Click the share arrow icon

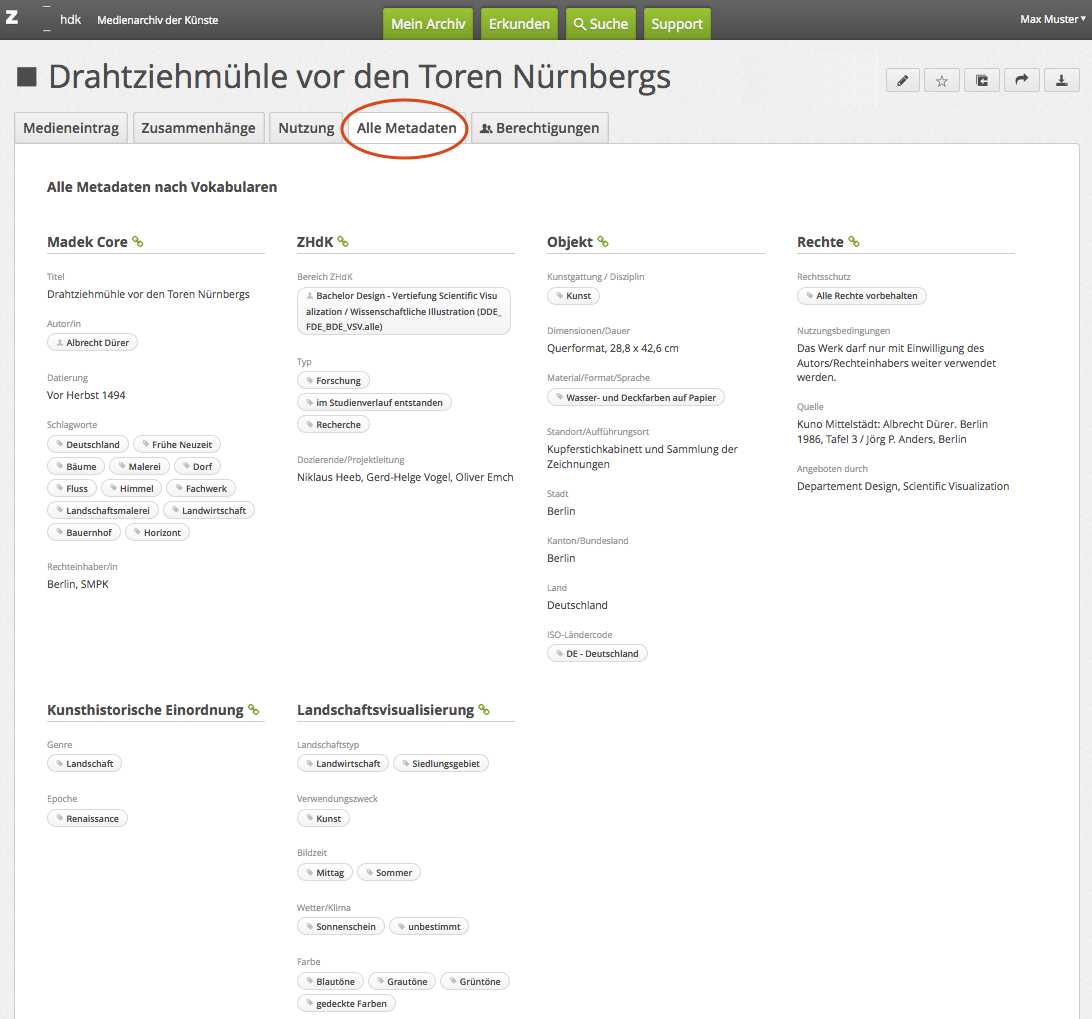pos(1021,81)
